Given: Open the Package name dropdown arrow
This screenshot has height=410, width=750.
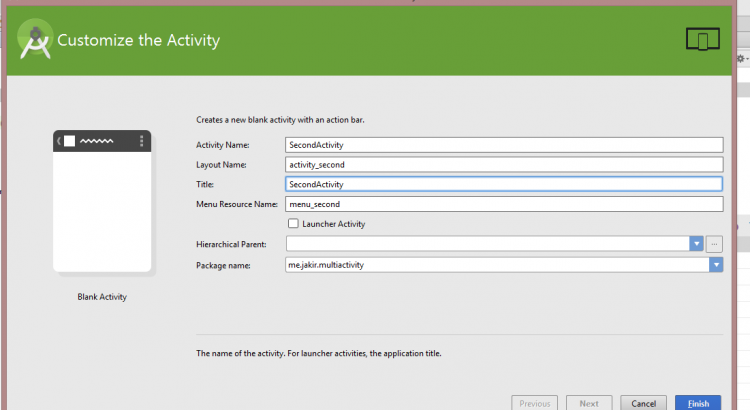Looking at the screenshot, I should [x=715, y=265].
